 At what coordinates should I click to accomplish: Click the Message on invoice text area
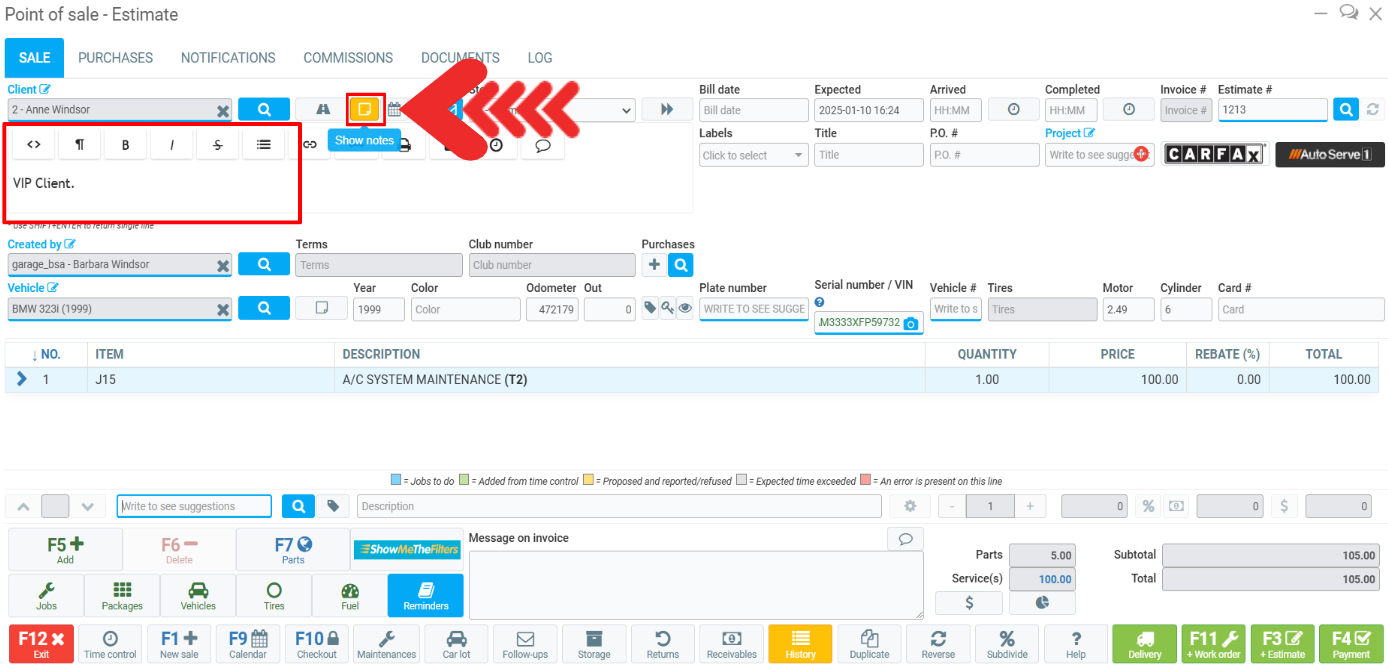[695, 584]
